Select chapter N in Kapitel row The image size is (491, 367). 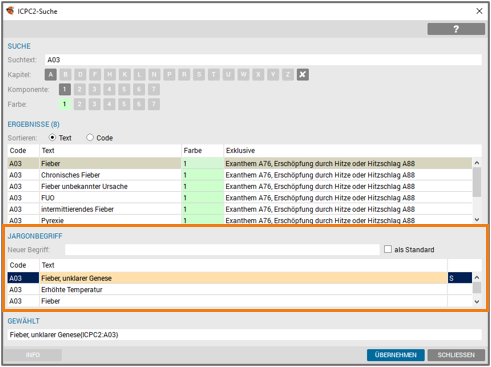[154, 74]
